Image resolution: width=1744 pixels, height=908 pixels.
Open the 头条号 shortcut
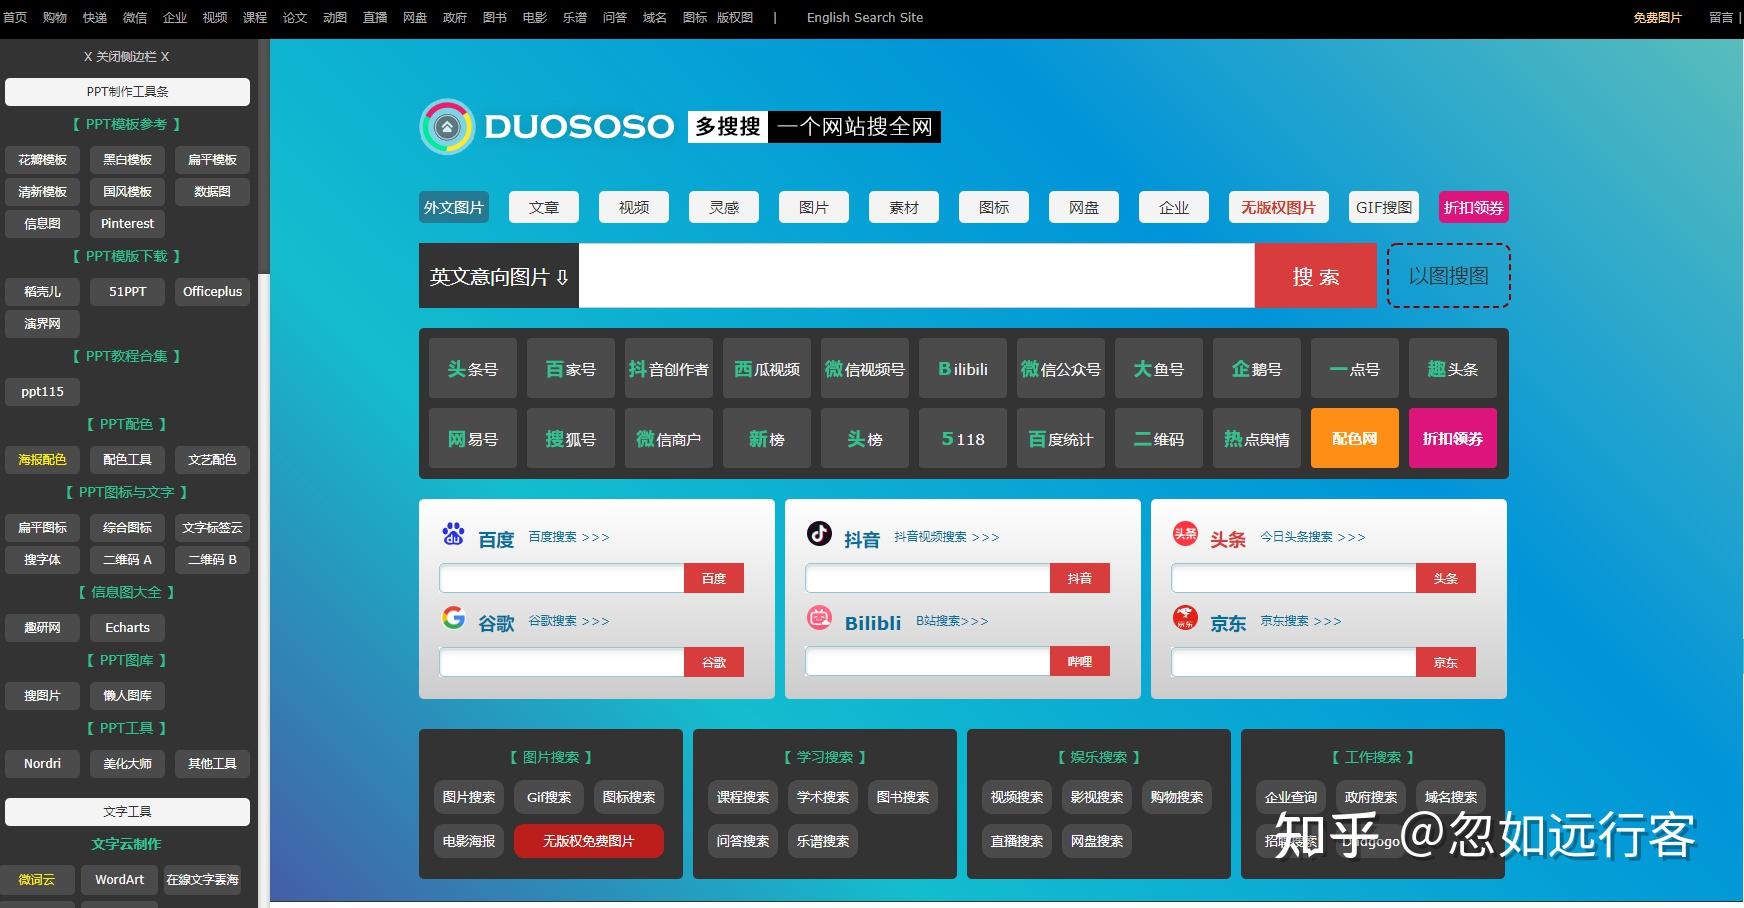coord(473,368)
